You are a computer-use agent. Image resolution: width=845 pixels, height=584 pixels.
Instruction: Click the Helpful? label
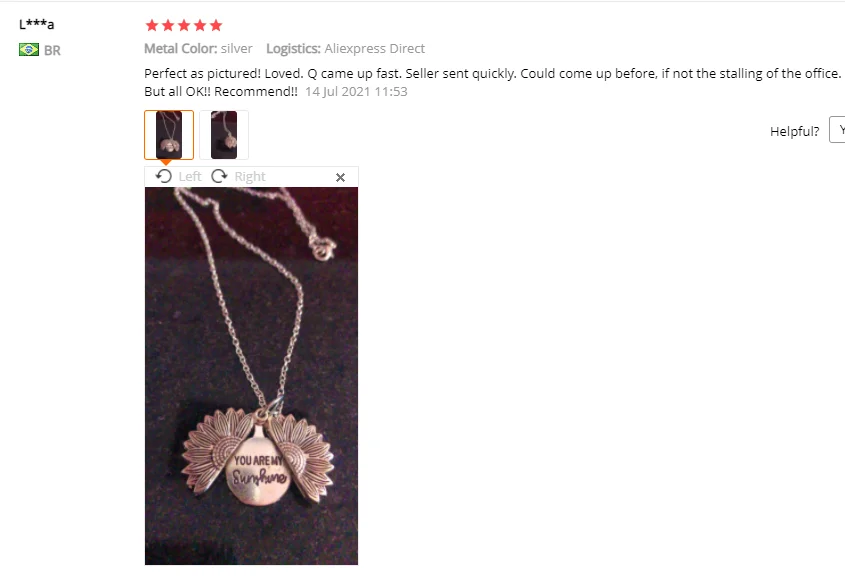pos(794,131)
